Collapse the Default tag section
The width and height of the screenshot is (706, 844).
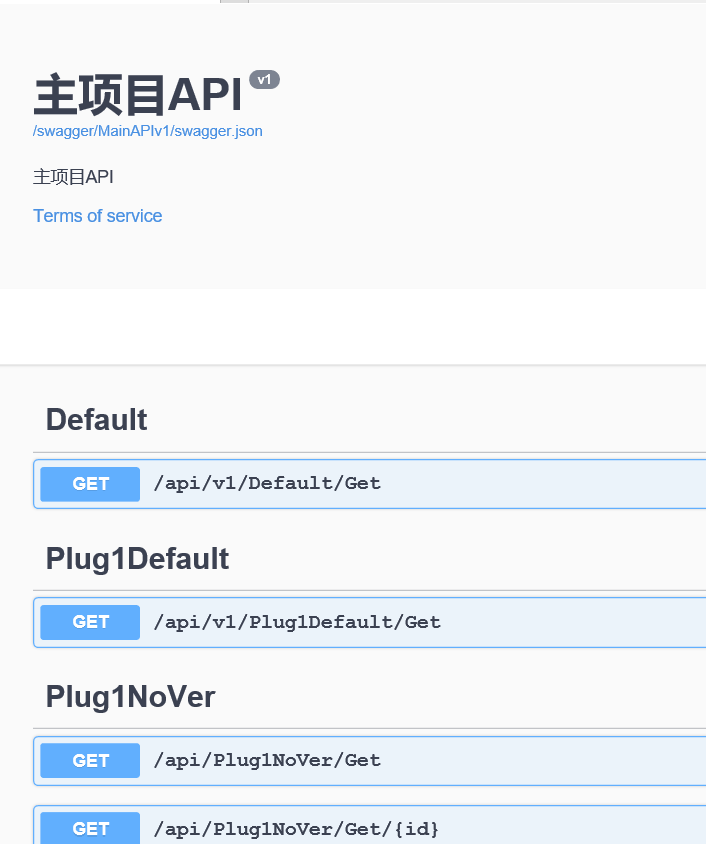pyautogui.click(x=97, y=420)
